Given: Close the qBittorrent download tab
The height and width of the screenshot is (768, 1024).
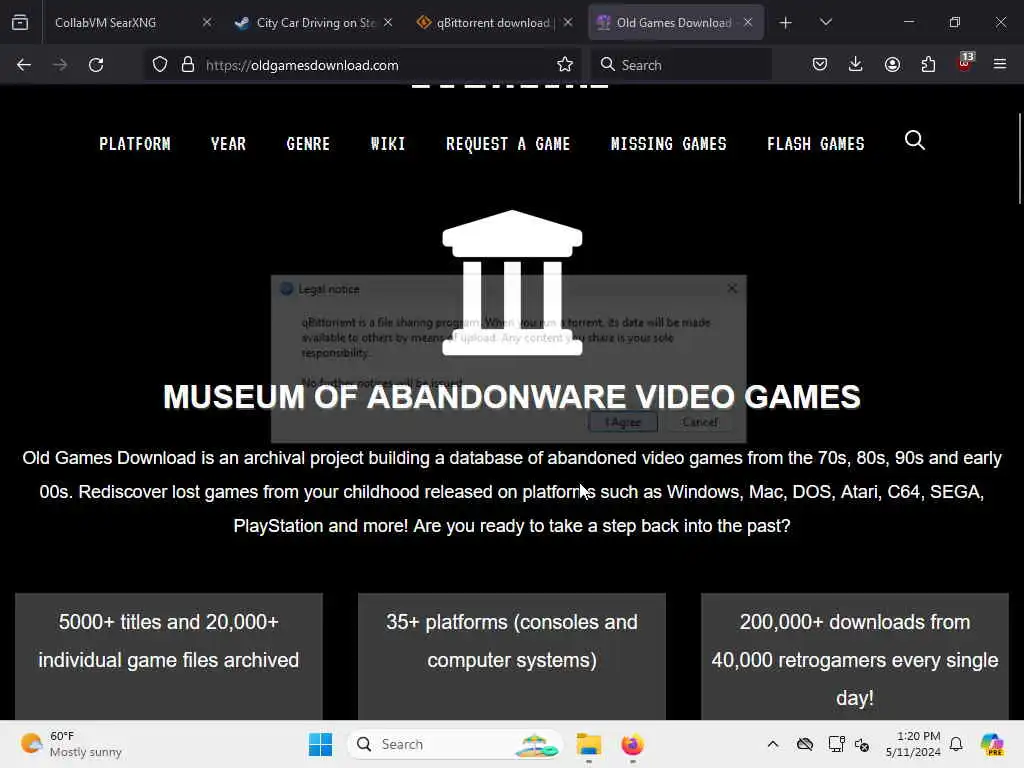Looking at the screenshot, I should click(x=568, y=22).
